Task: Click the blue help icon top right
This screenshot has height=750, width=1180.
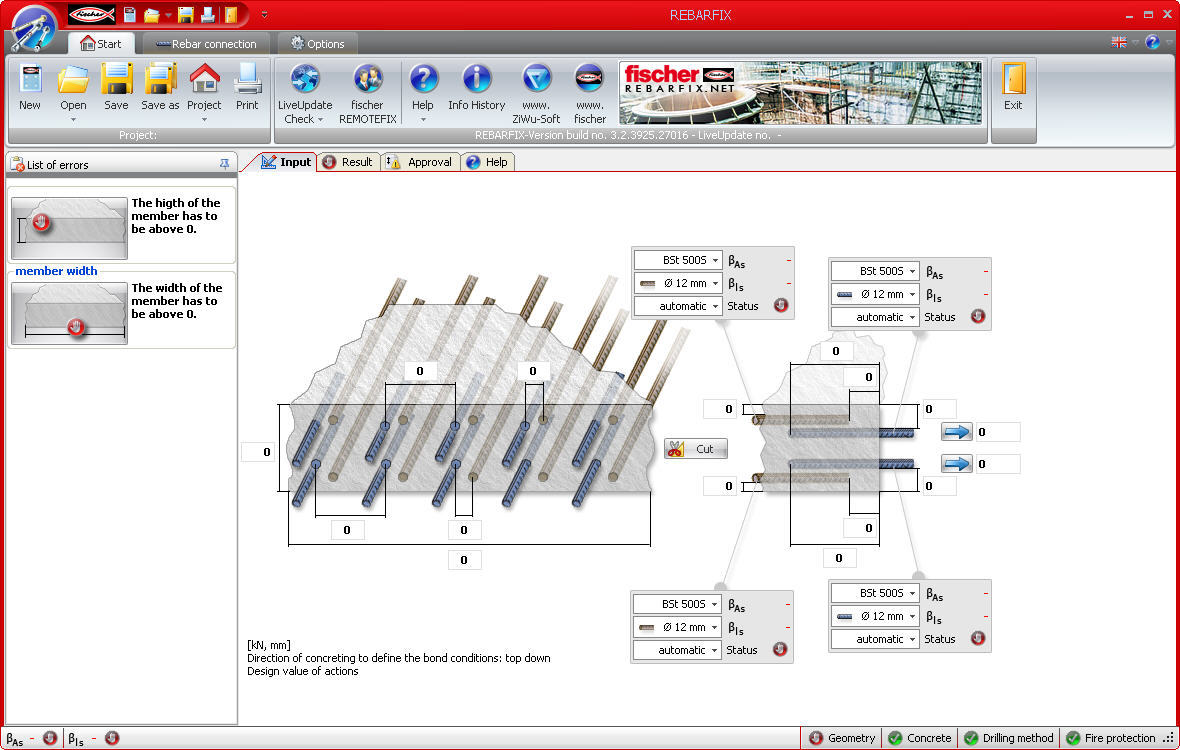Action: 1152,42
